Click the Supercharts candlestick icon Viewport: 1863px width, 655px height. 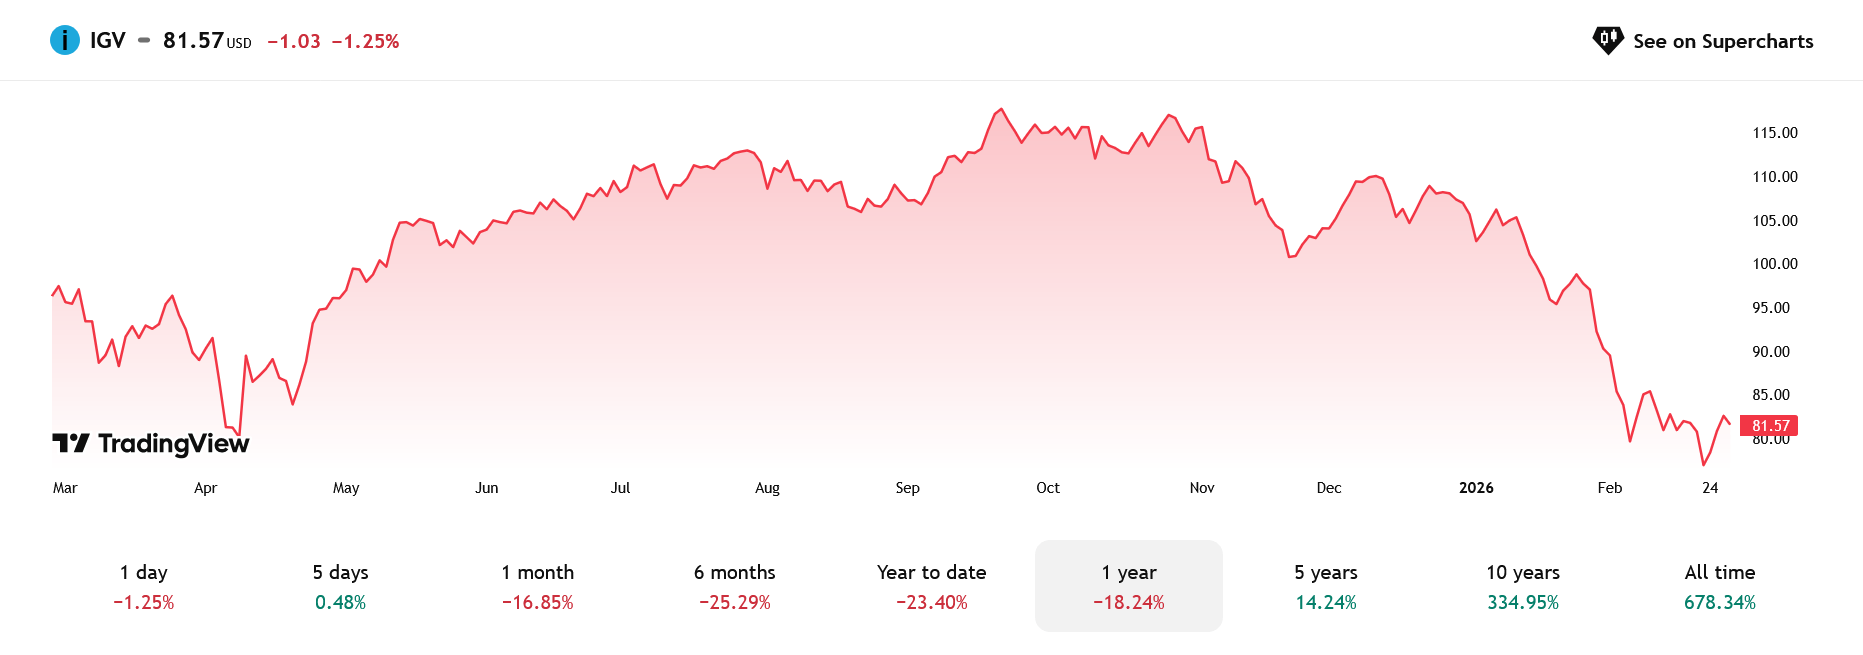[1608, 40]
